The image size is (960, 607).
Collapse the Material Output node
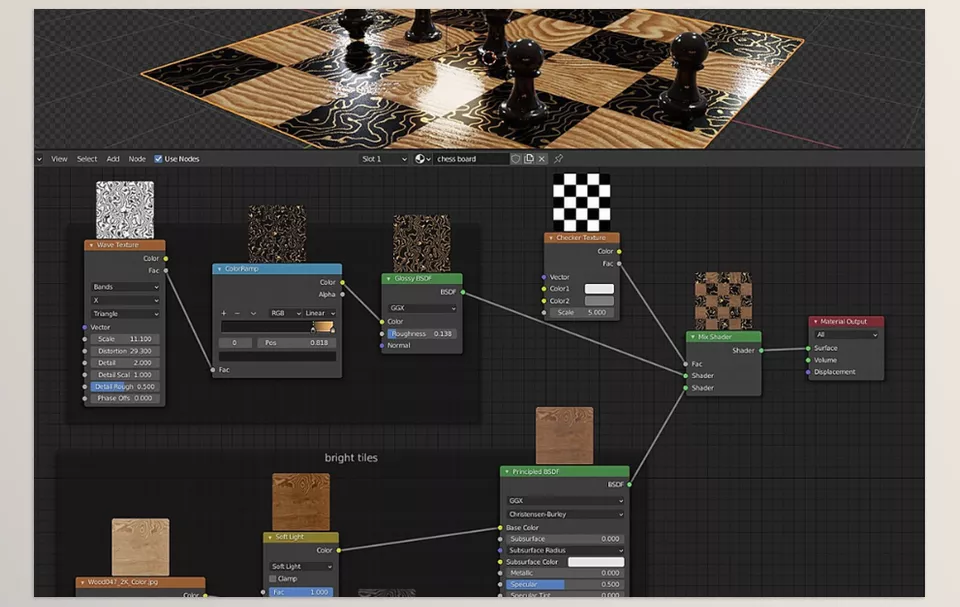pyautogui.click(x=816, y=322)
